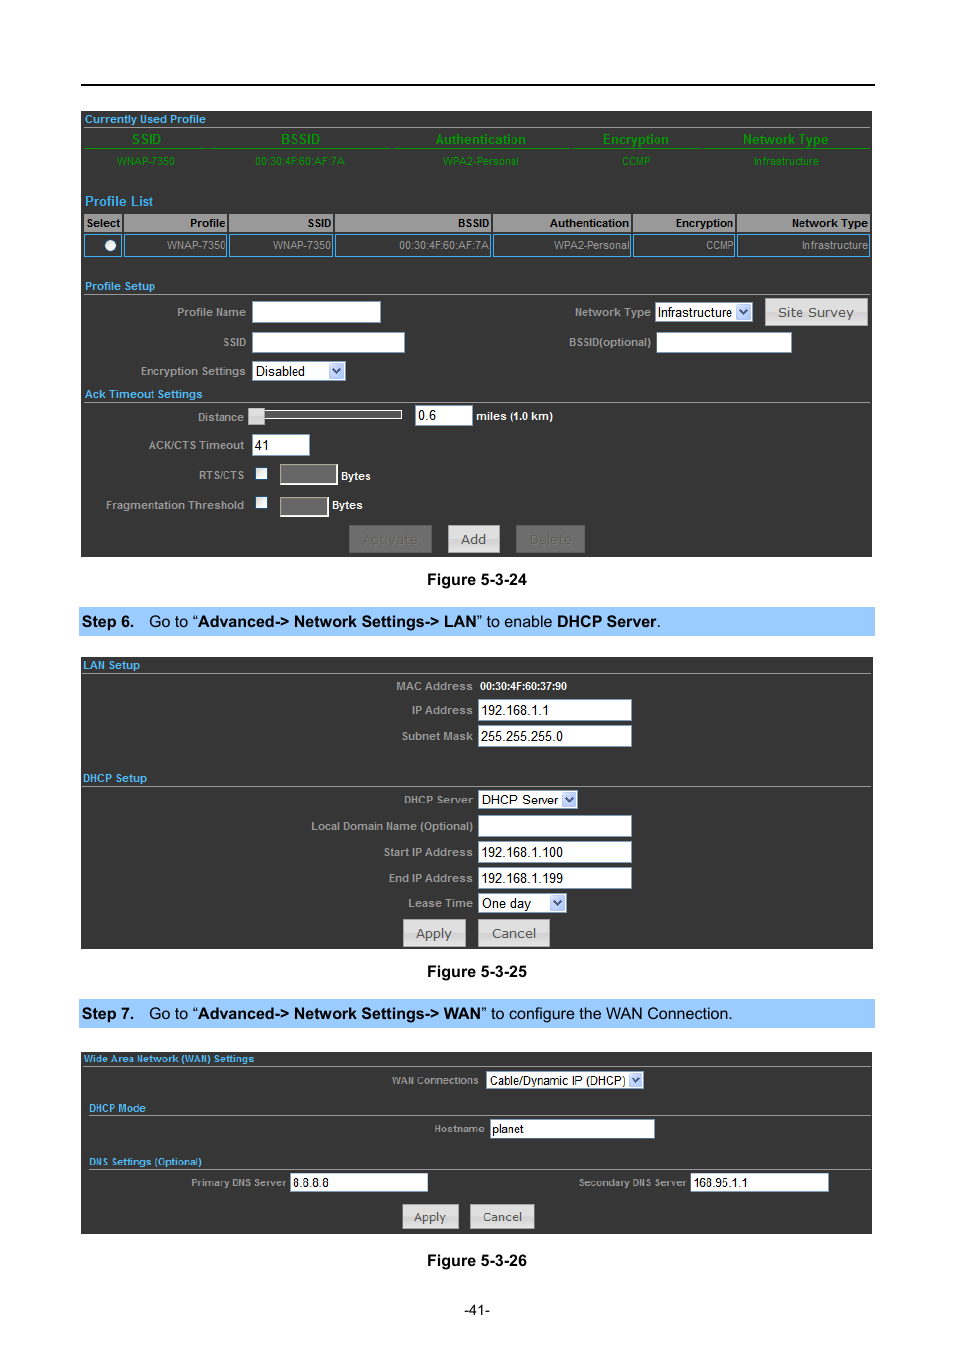
Task: Open the Encryption Settings dropdown
Action: tap(298, 371)
